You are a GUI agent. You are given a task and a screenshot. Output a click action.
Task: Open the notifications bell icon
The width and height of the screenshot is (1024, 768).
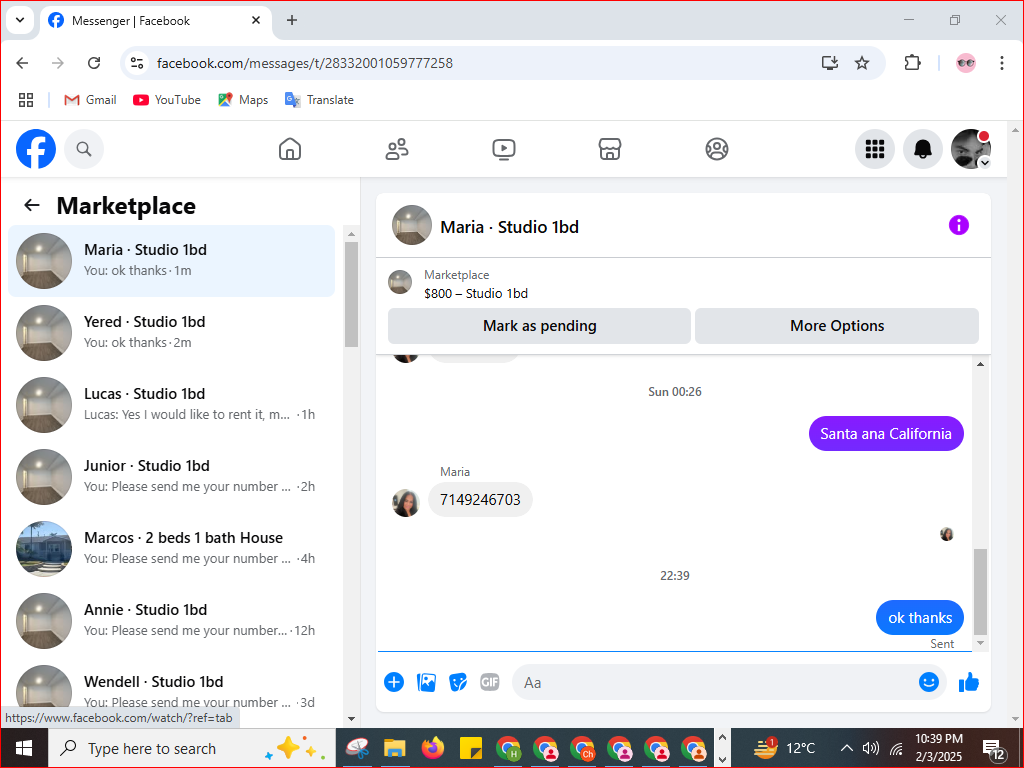923,149
